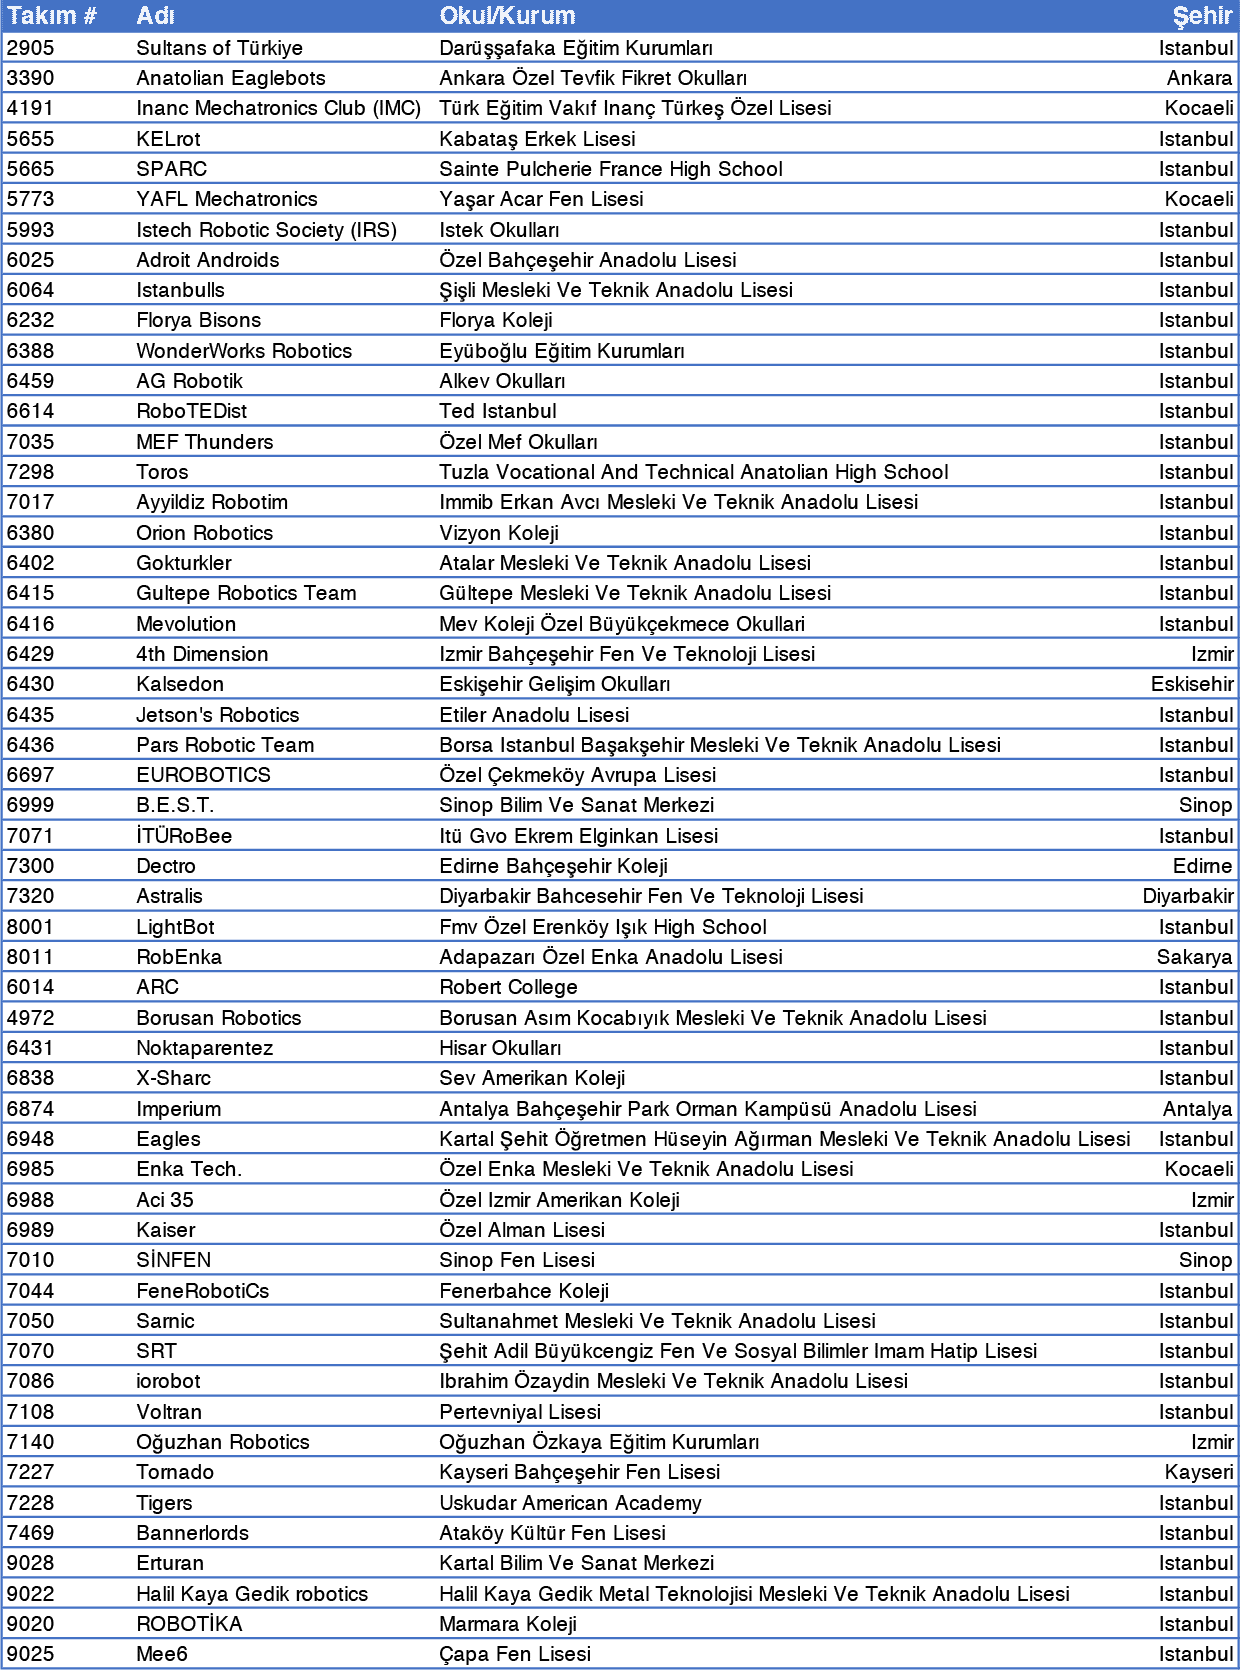
Task: Click the 'Istanbulls' team name
Action: (180, 290)
